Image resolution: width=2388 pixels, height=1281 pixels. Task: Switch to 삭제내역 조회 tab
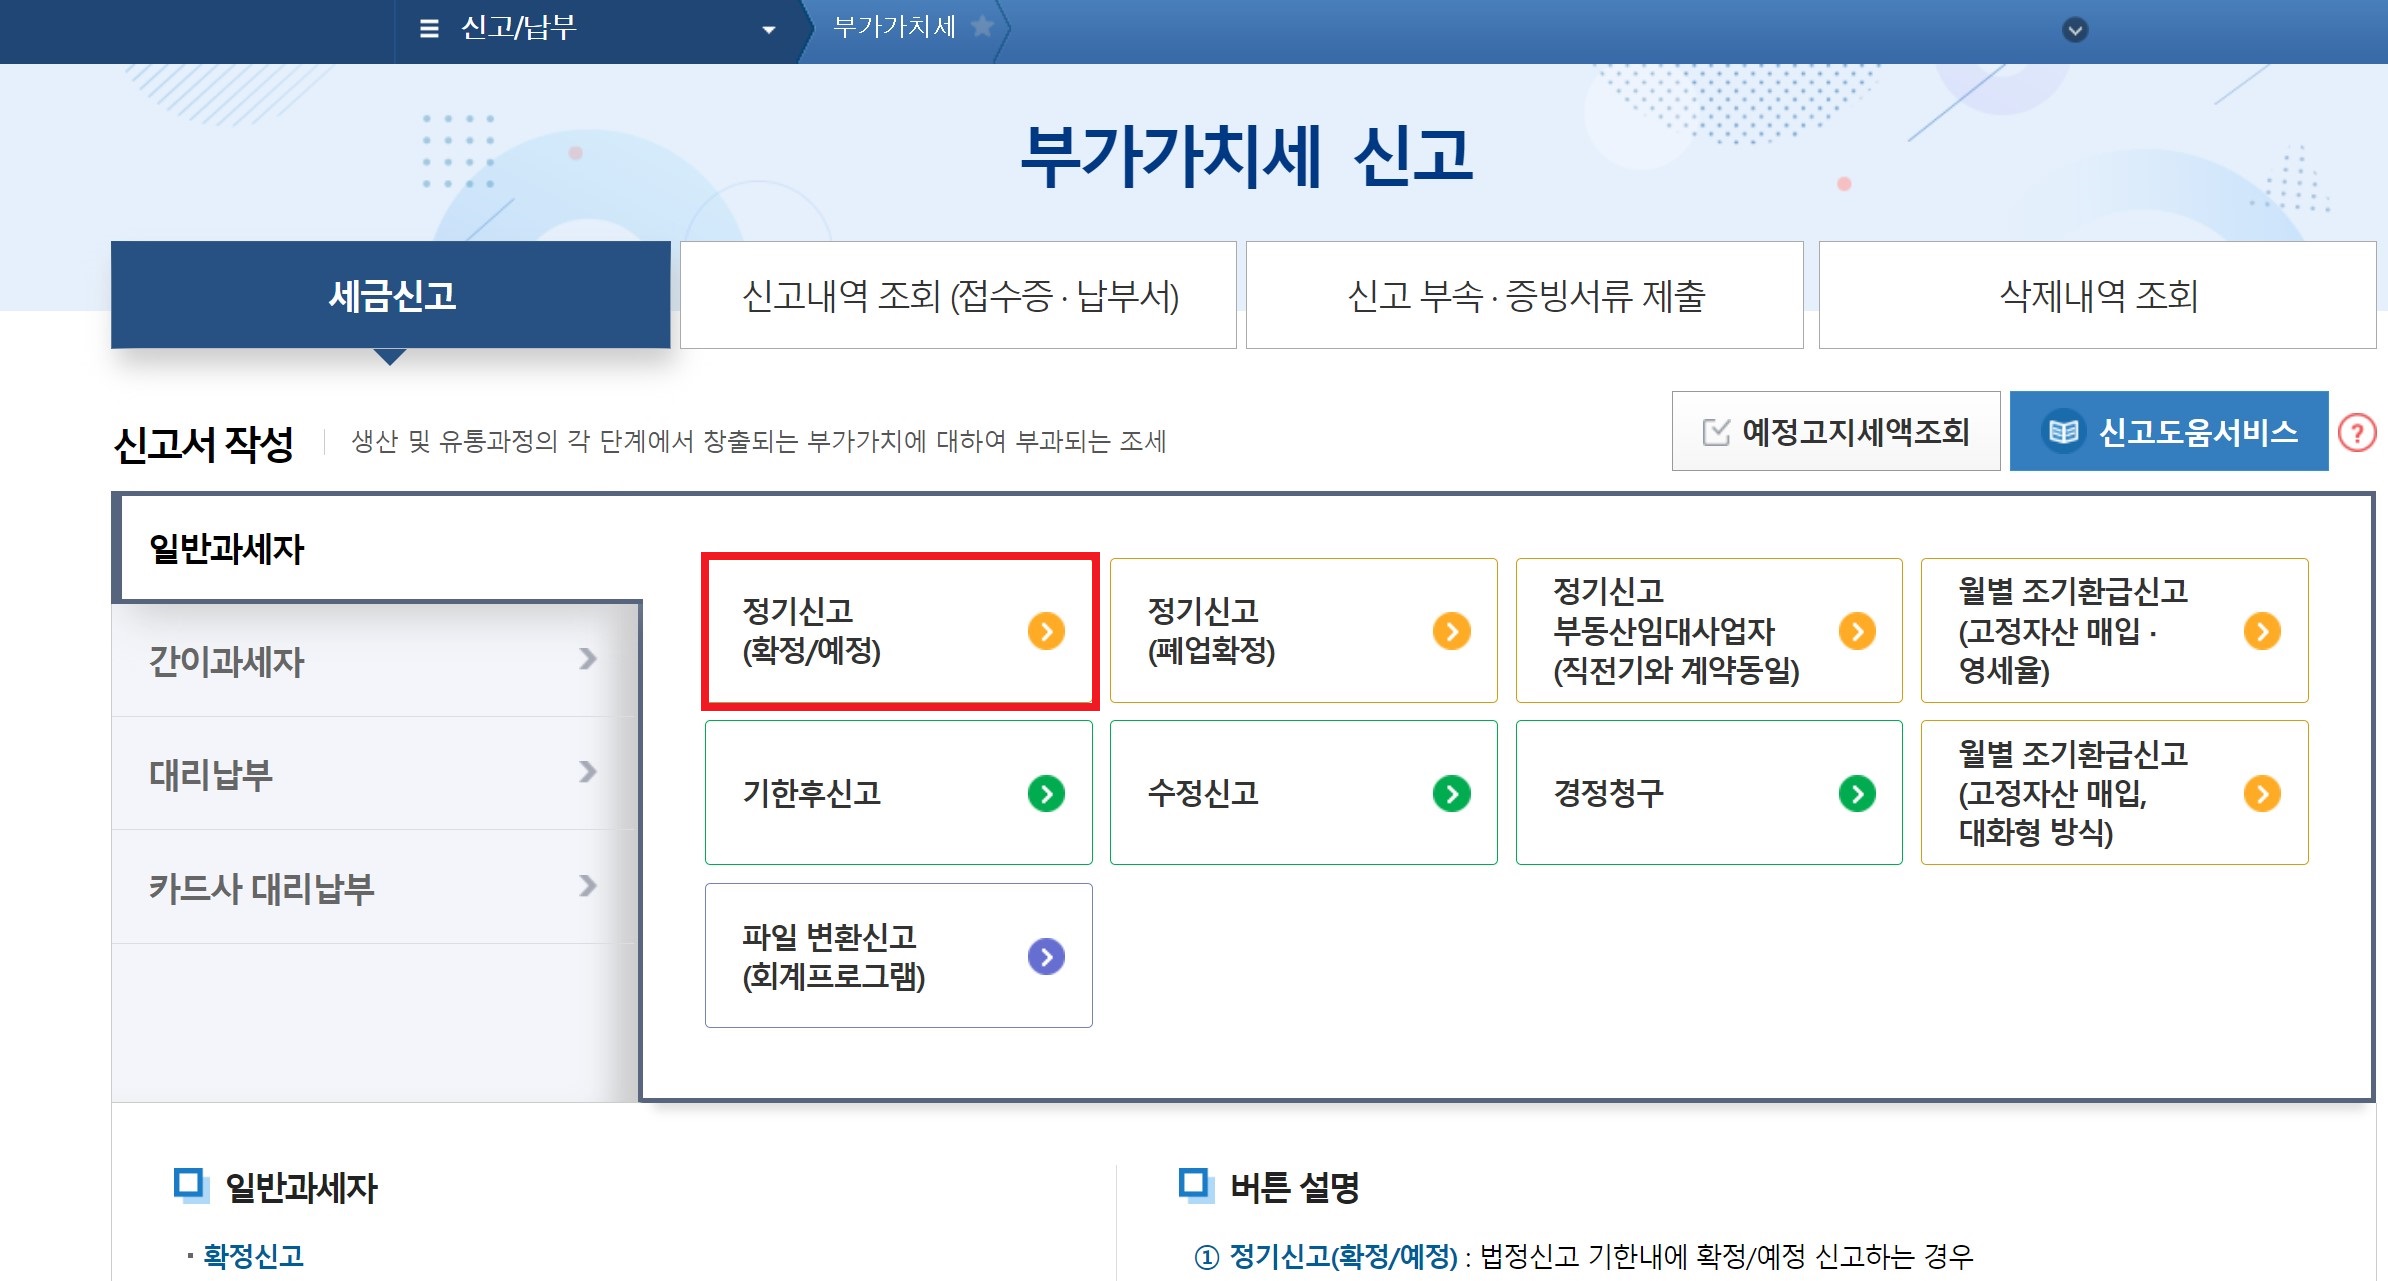[x=2097, y=296]
